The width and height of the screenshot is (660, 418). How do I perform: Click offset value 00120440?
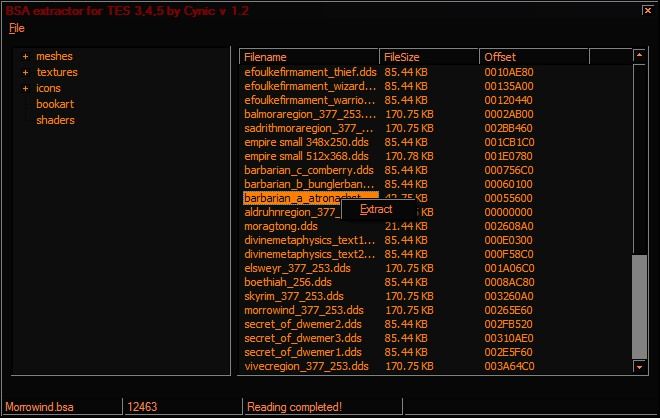click(x=508, y=100)
